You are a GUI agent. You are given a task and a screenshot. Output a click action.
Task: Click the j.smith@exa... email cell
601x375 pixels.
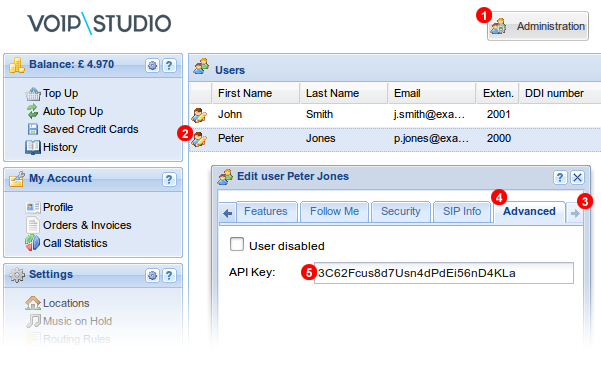(x=429, y=114)
